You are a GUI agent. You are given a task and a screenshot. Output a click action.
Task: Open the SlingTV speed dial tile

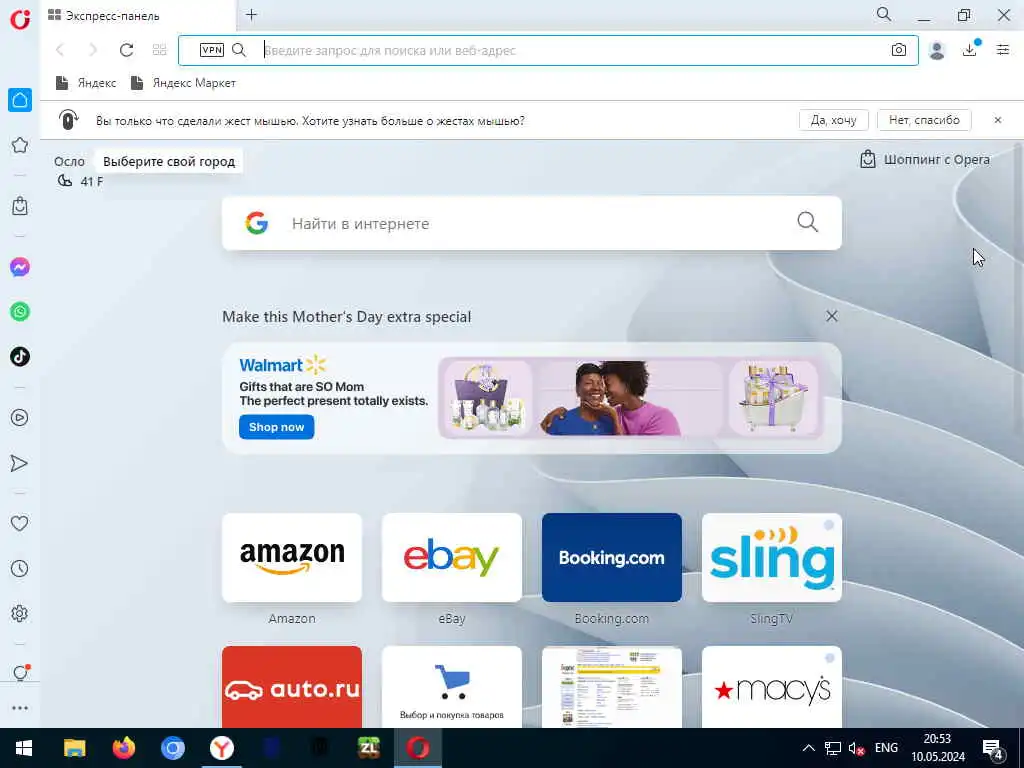pos(772,558)
